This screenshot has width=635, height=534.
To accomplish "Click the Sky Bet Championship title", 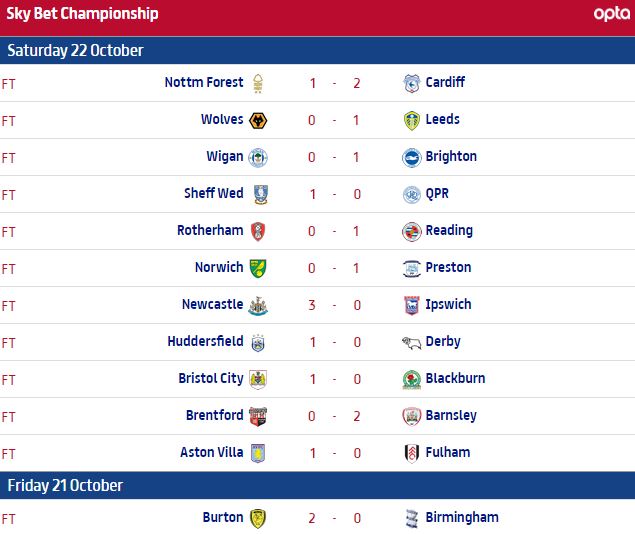I will tap(82, 14).
